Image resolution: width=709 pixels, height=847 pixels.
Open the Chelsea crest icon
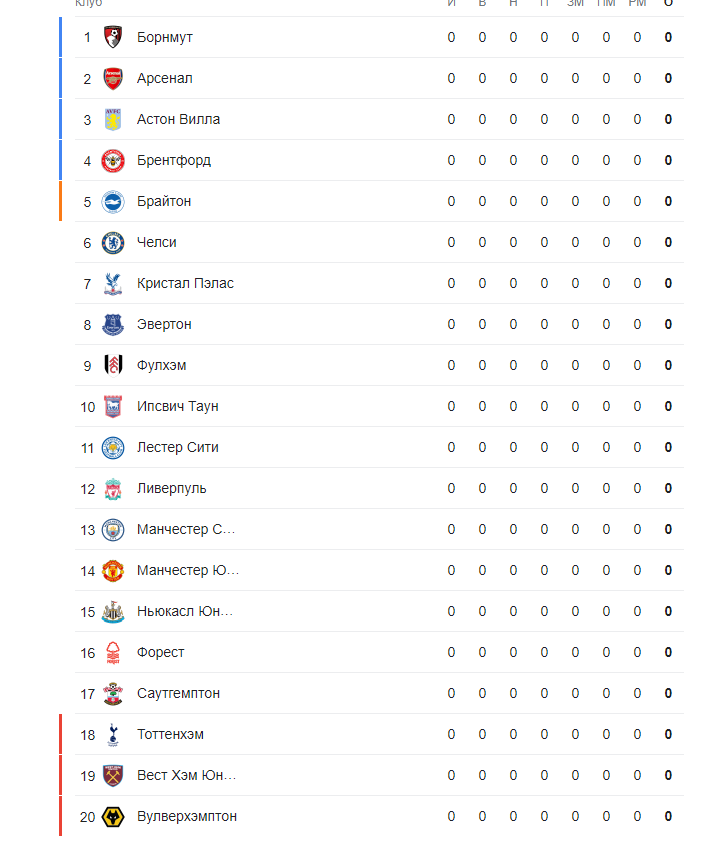[x=113, y=242]
